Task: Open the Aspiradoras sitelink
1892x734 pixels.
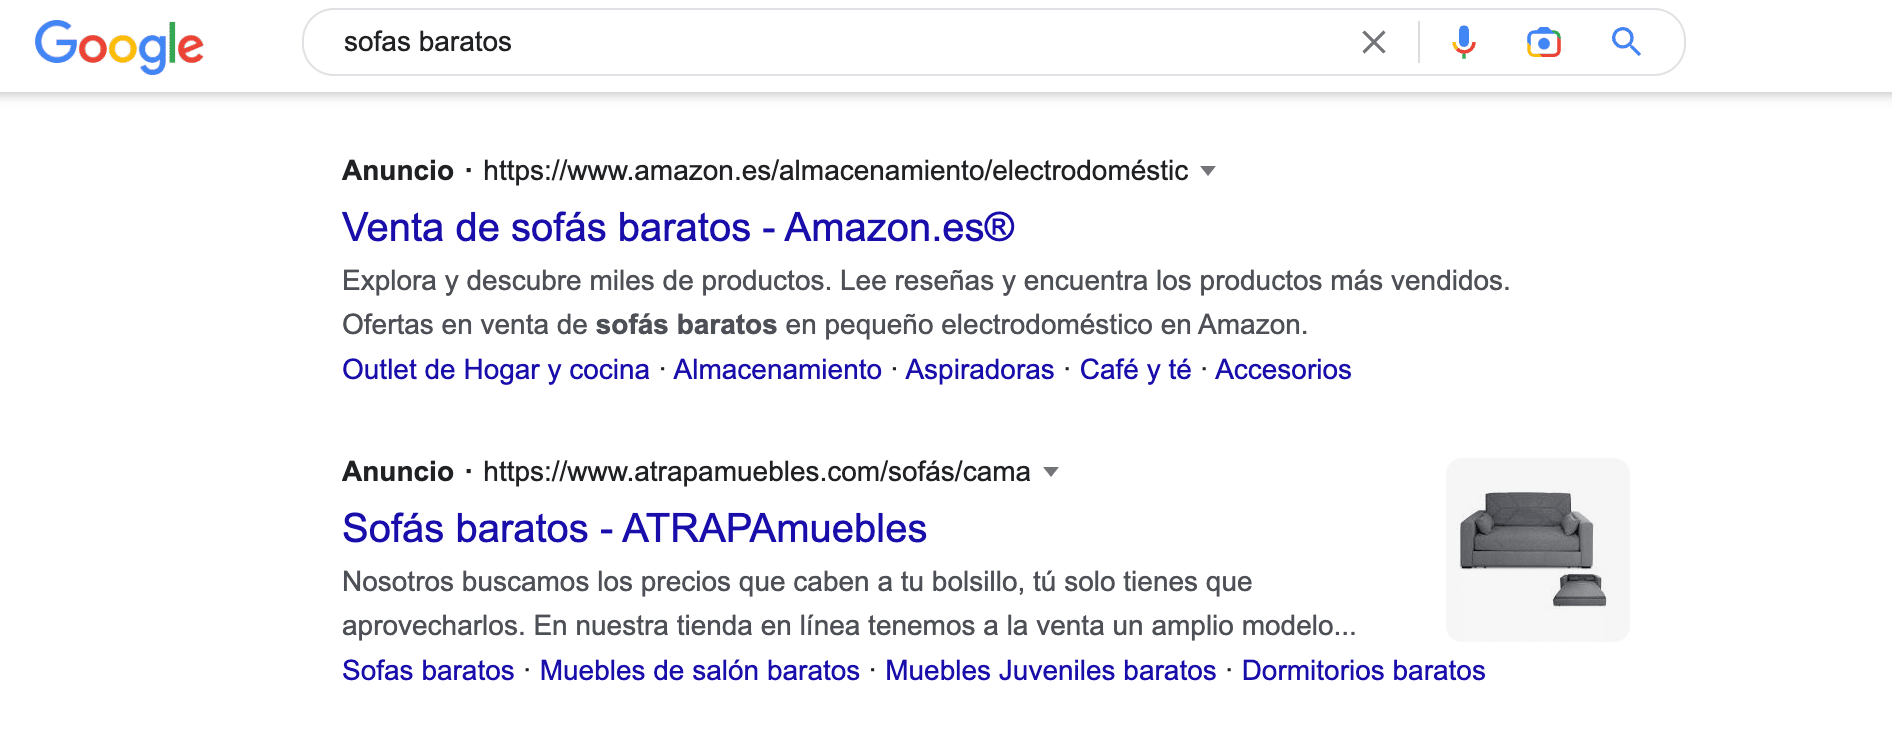Action: click(979, 370)
